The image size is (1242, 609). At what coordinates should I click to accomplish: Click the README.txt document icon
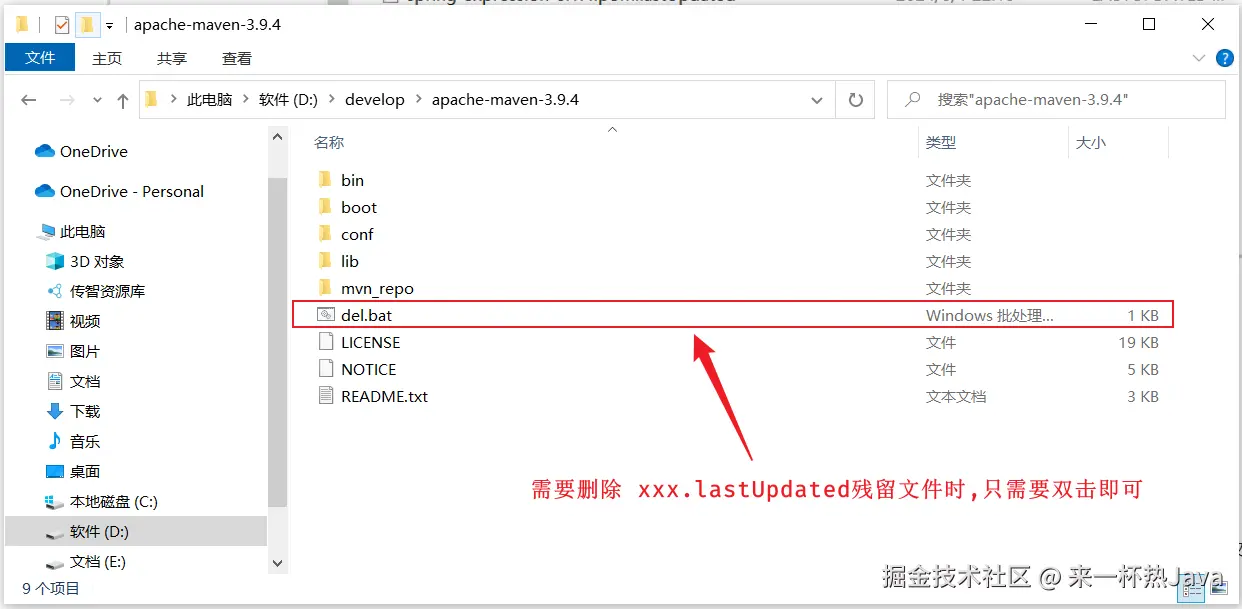pos(324,395)
